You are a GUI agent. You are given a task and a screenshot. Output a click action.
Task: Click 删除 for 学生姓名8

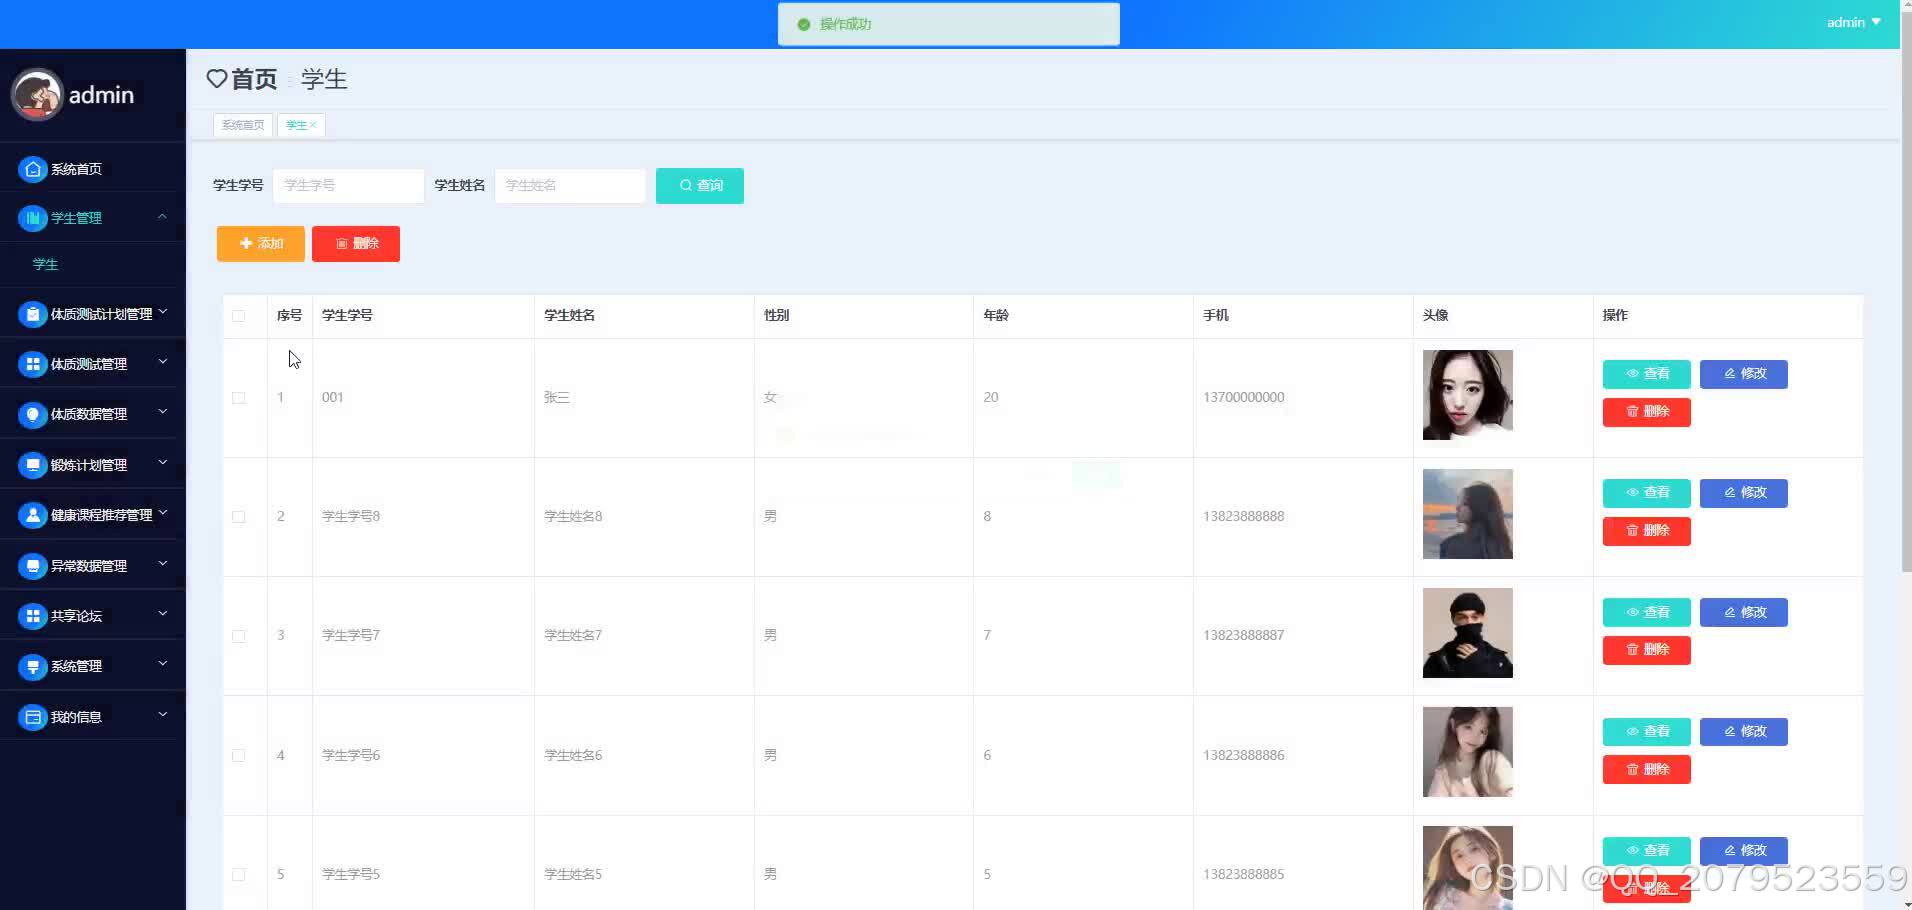click(x=1647, y=531)
